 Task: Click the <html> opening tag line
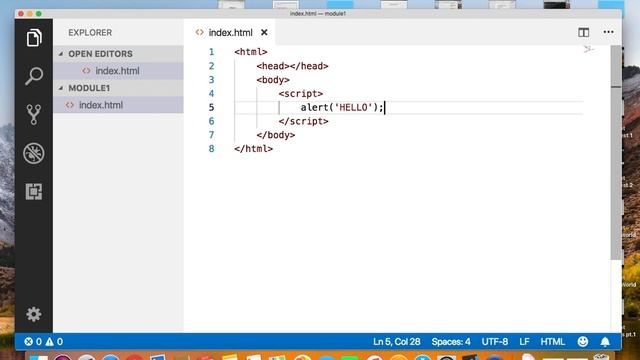[x=251, y=52]
